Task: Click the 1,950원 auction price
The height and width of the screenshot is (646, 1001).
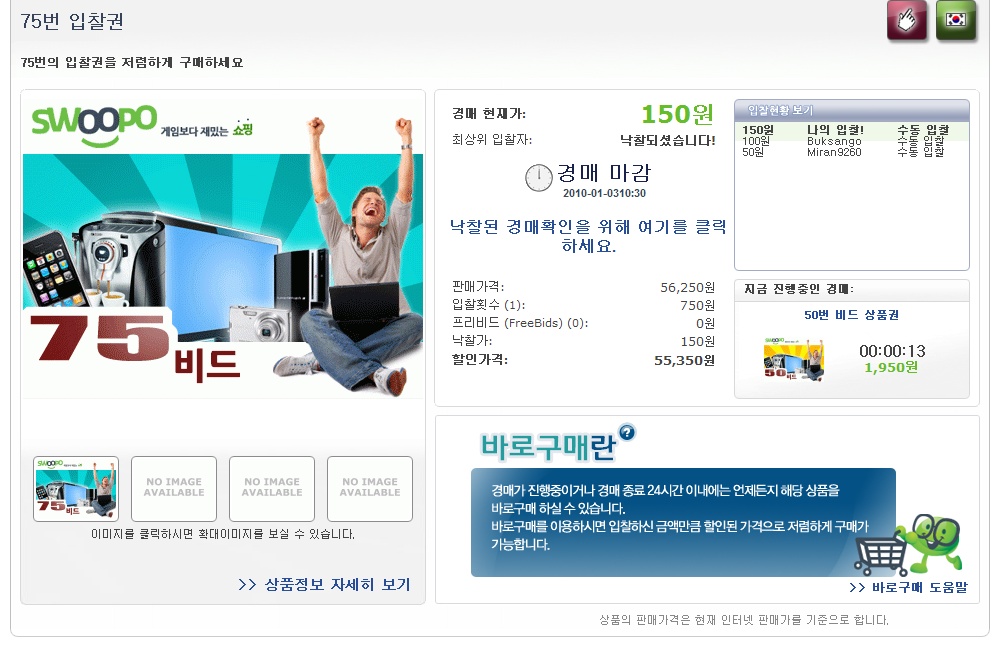Action: coord(891,368)
